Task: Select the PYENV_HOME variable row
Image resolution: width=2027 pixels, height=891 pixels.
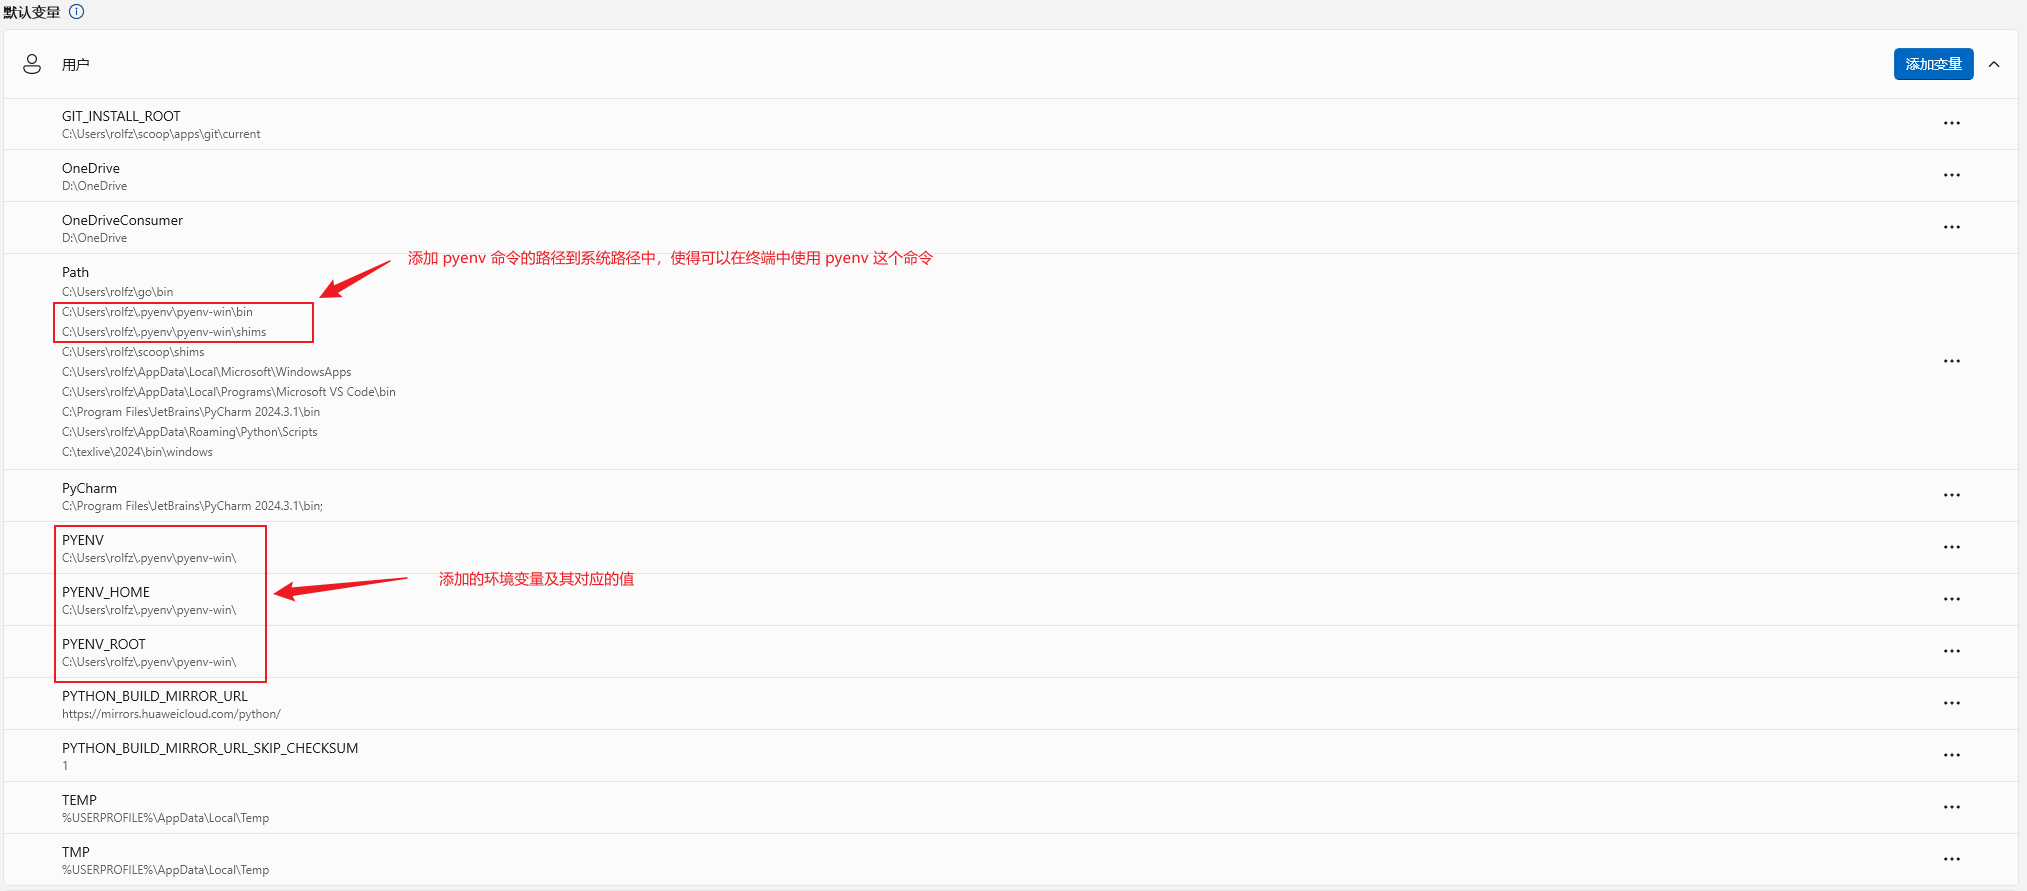Action: pos(106,592)
